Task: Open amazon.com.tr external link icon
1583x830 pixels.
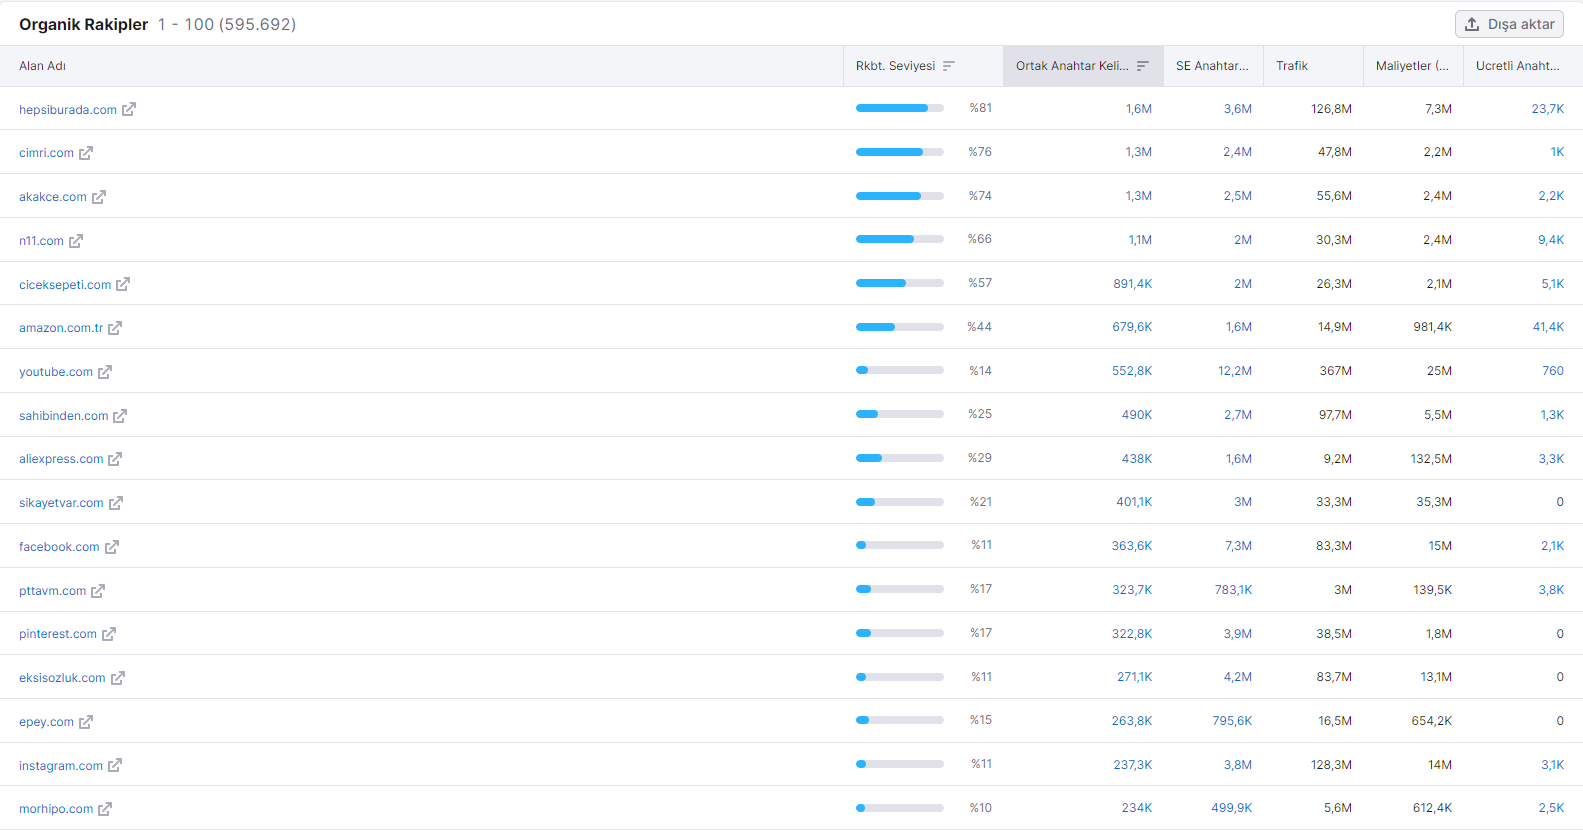Action: (x=115, y=328)
